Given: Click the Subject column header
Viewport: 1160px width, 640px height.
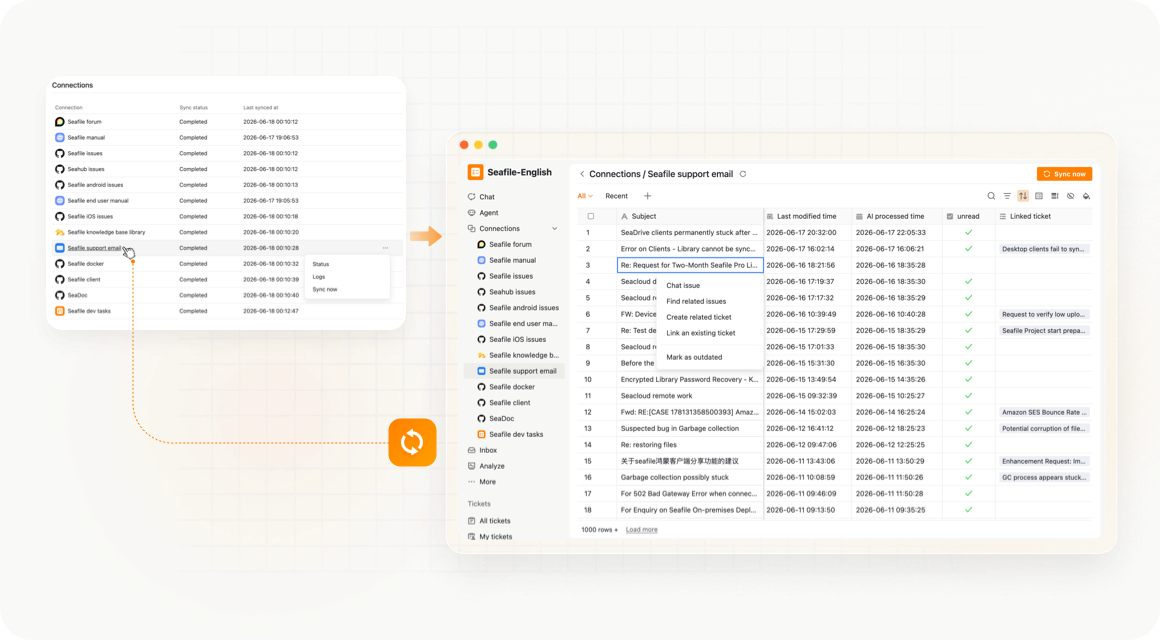Looking at the screenshot, I should (x=689, y=217).
